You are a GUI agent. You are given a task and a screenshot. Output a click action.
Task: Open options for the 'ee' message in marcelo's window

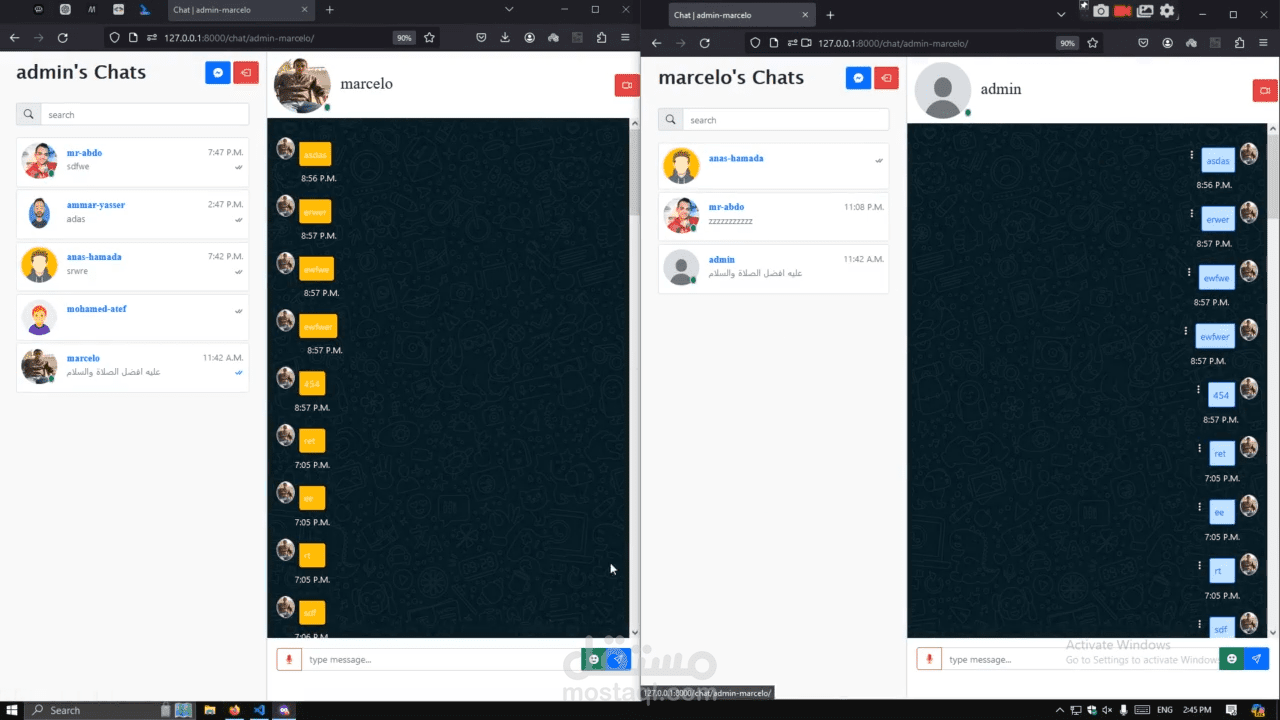point(1199,506)
